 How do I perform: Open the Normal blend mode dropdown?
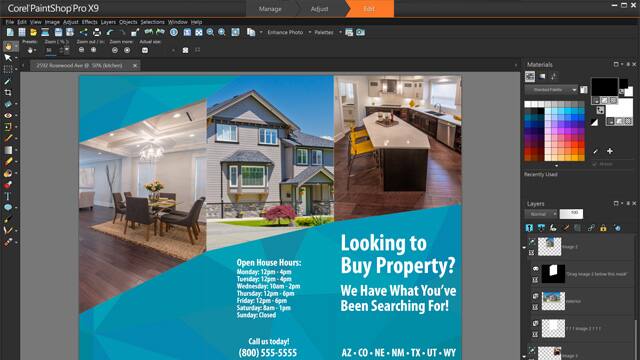point(541,214)
